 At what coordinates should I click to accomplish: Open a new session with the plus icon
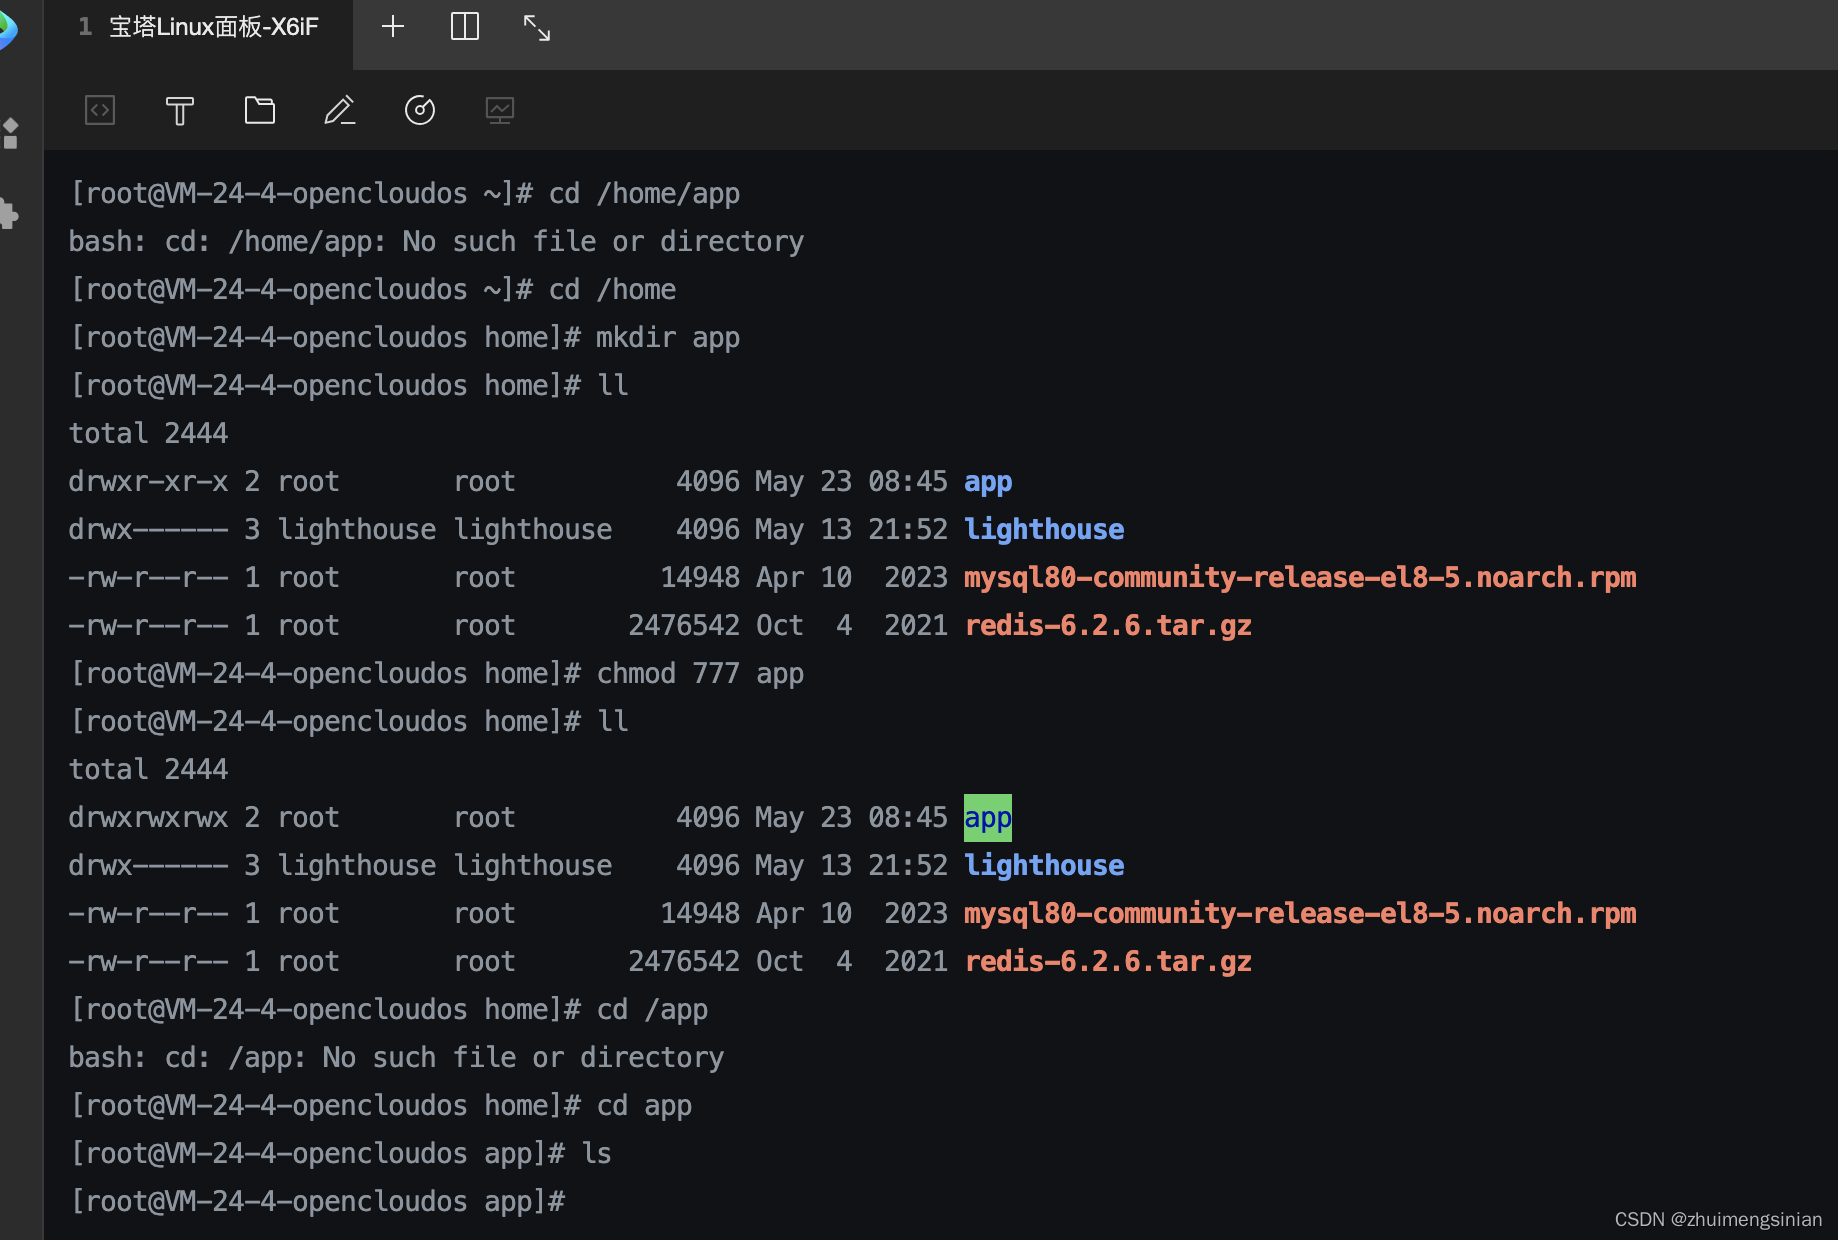tap(393, 27)
